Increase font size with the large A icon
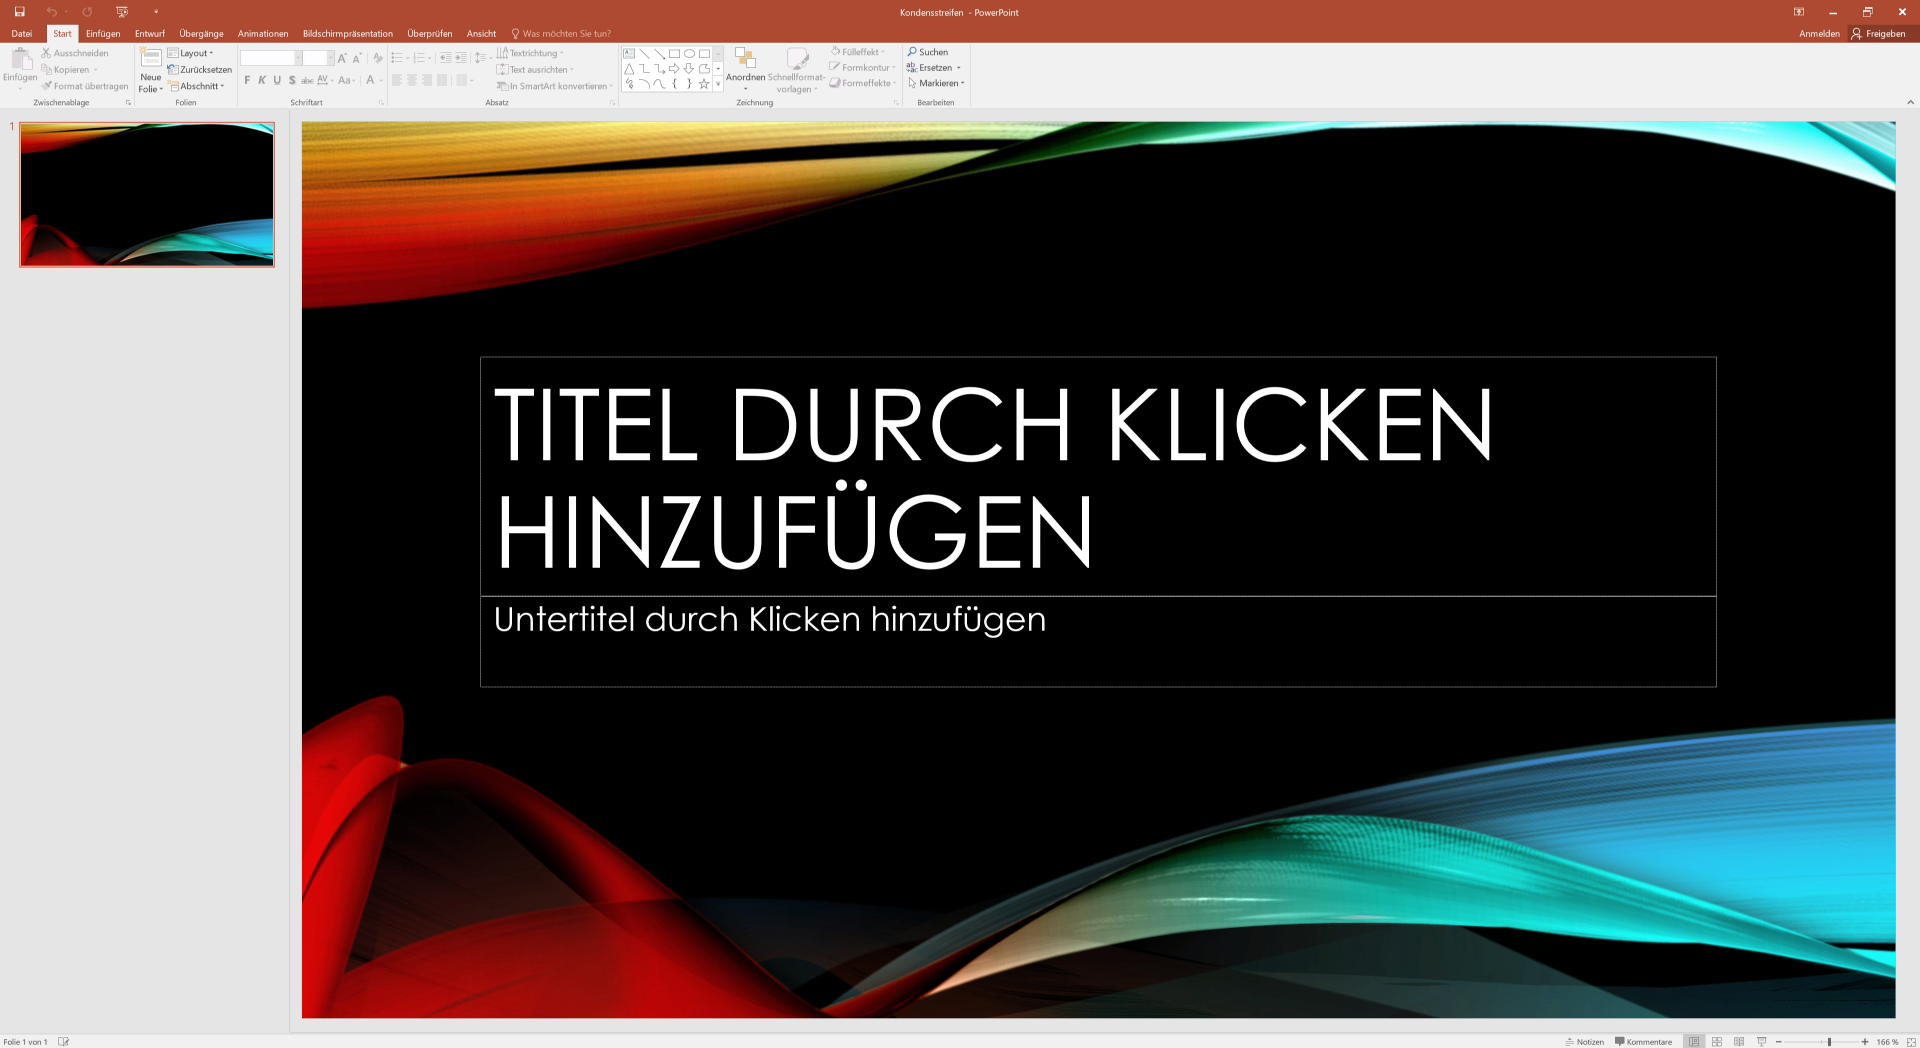The height and width of the screenshot is (1048, 1920). (342, 58)
